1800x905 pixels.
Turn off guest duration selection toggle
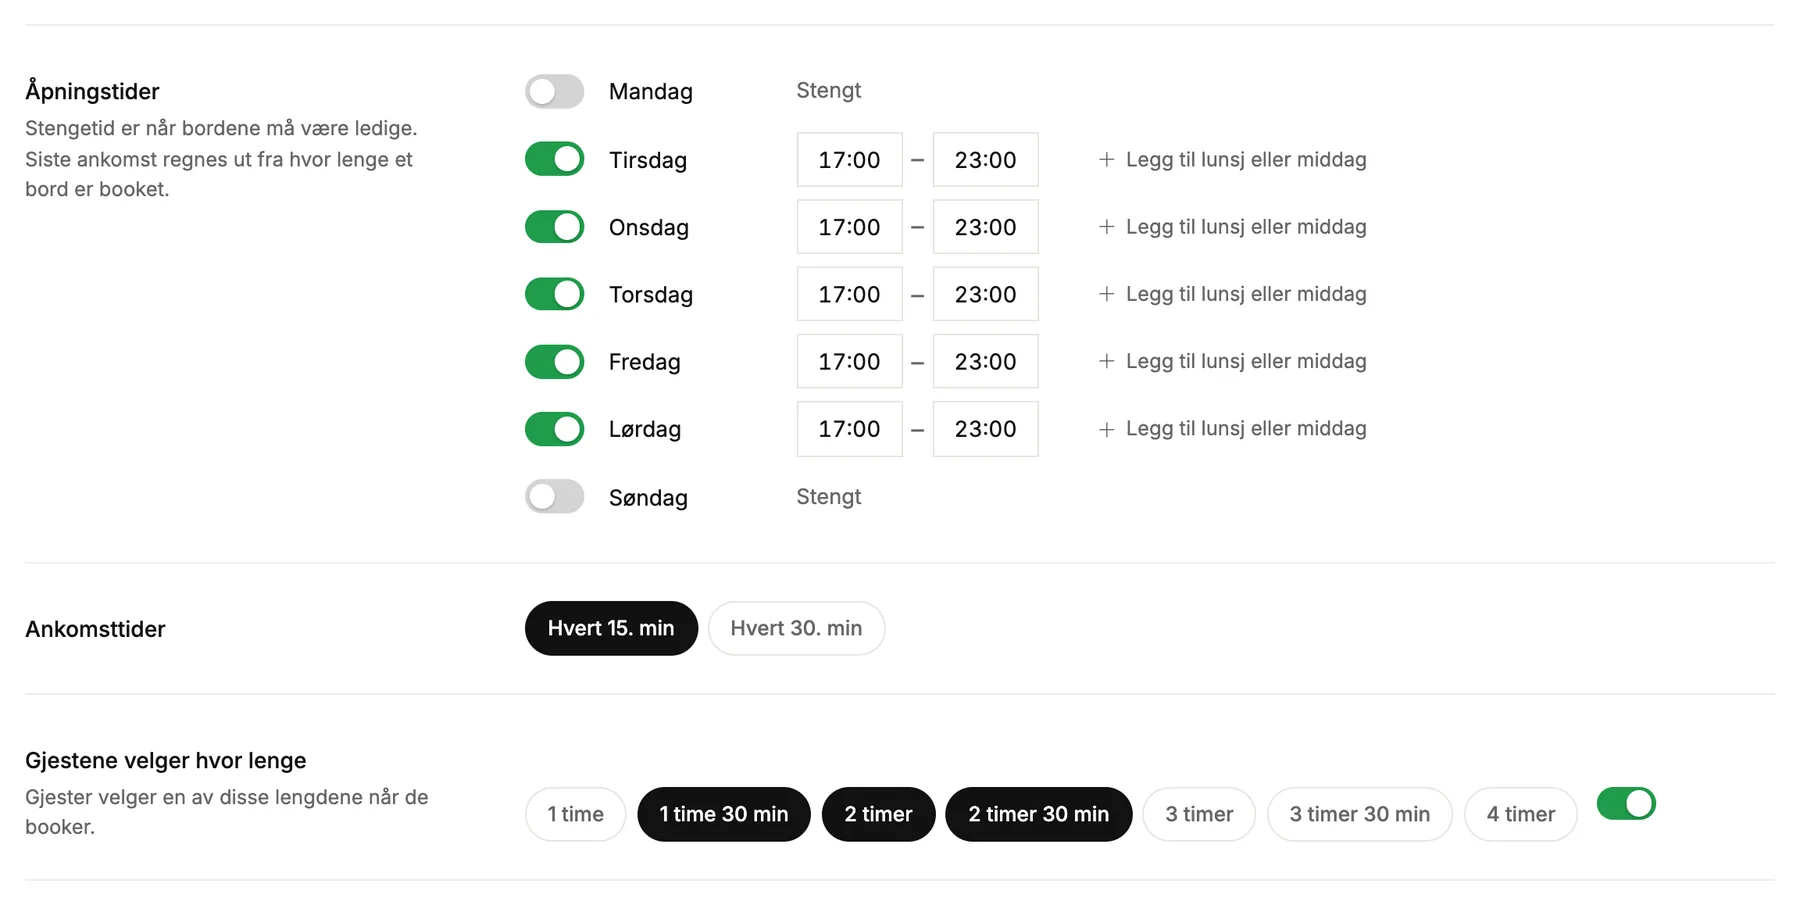[1626, 804]
